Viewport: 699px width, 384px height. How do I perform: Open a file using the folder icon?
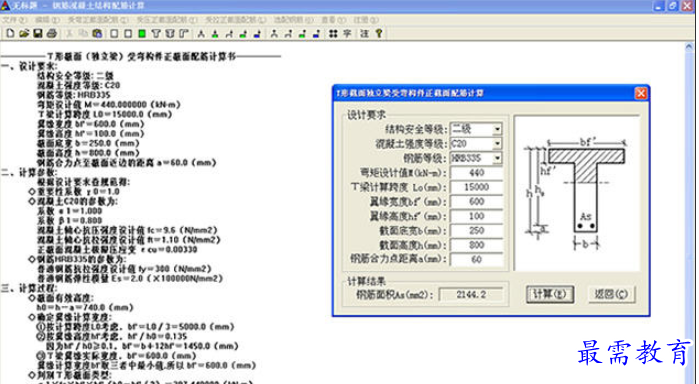(x=24, y=33)
